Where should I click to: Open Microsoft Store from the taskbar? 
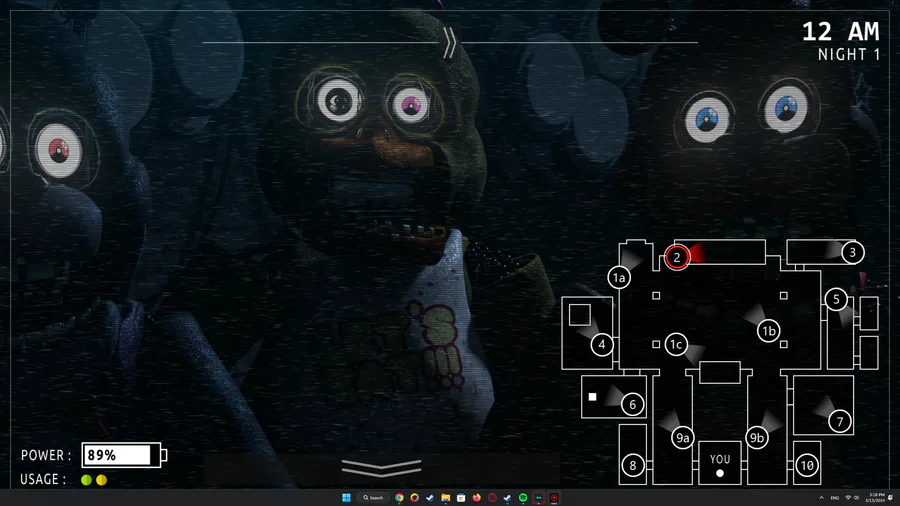[461, 497]
